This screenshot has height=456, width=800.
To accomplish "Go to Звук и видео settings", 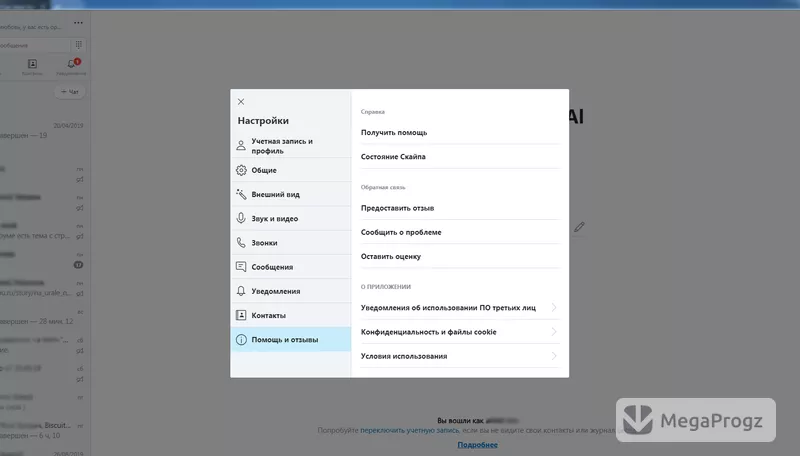I will point(291,218).
